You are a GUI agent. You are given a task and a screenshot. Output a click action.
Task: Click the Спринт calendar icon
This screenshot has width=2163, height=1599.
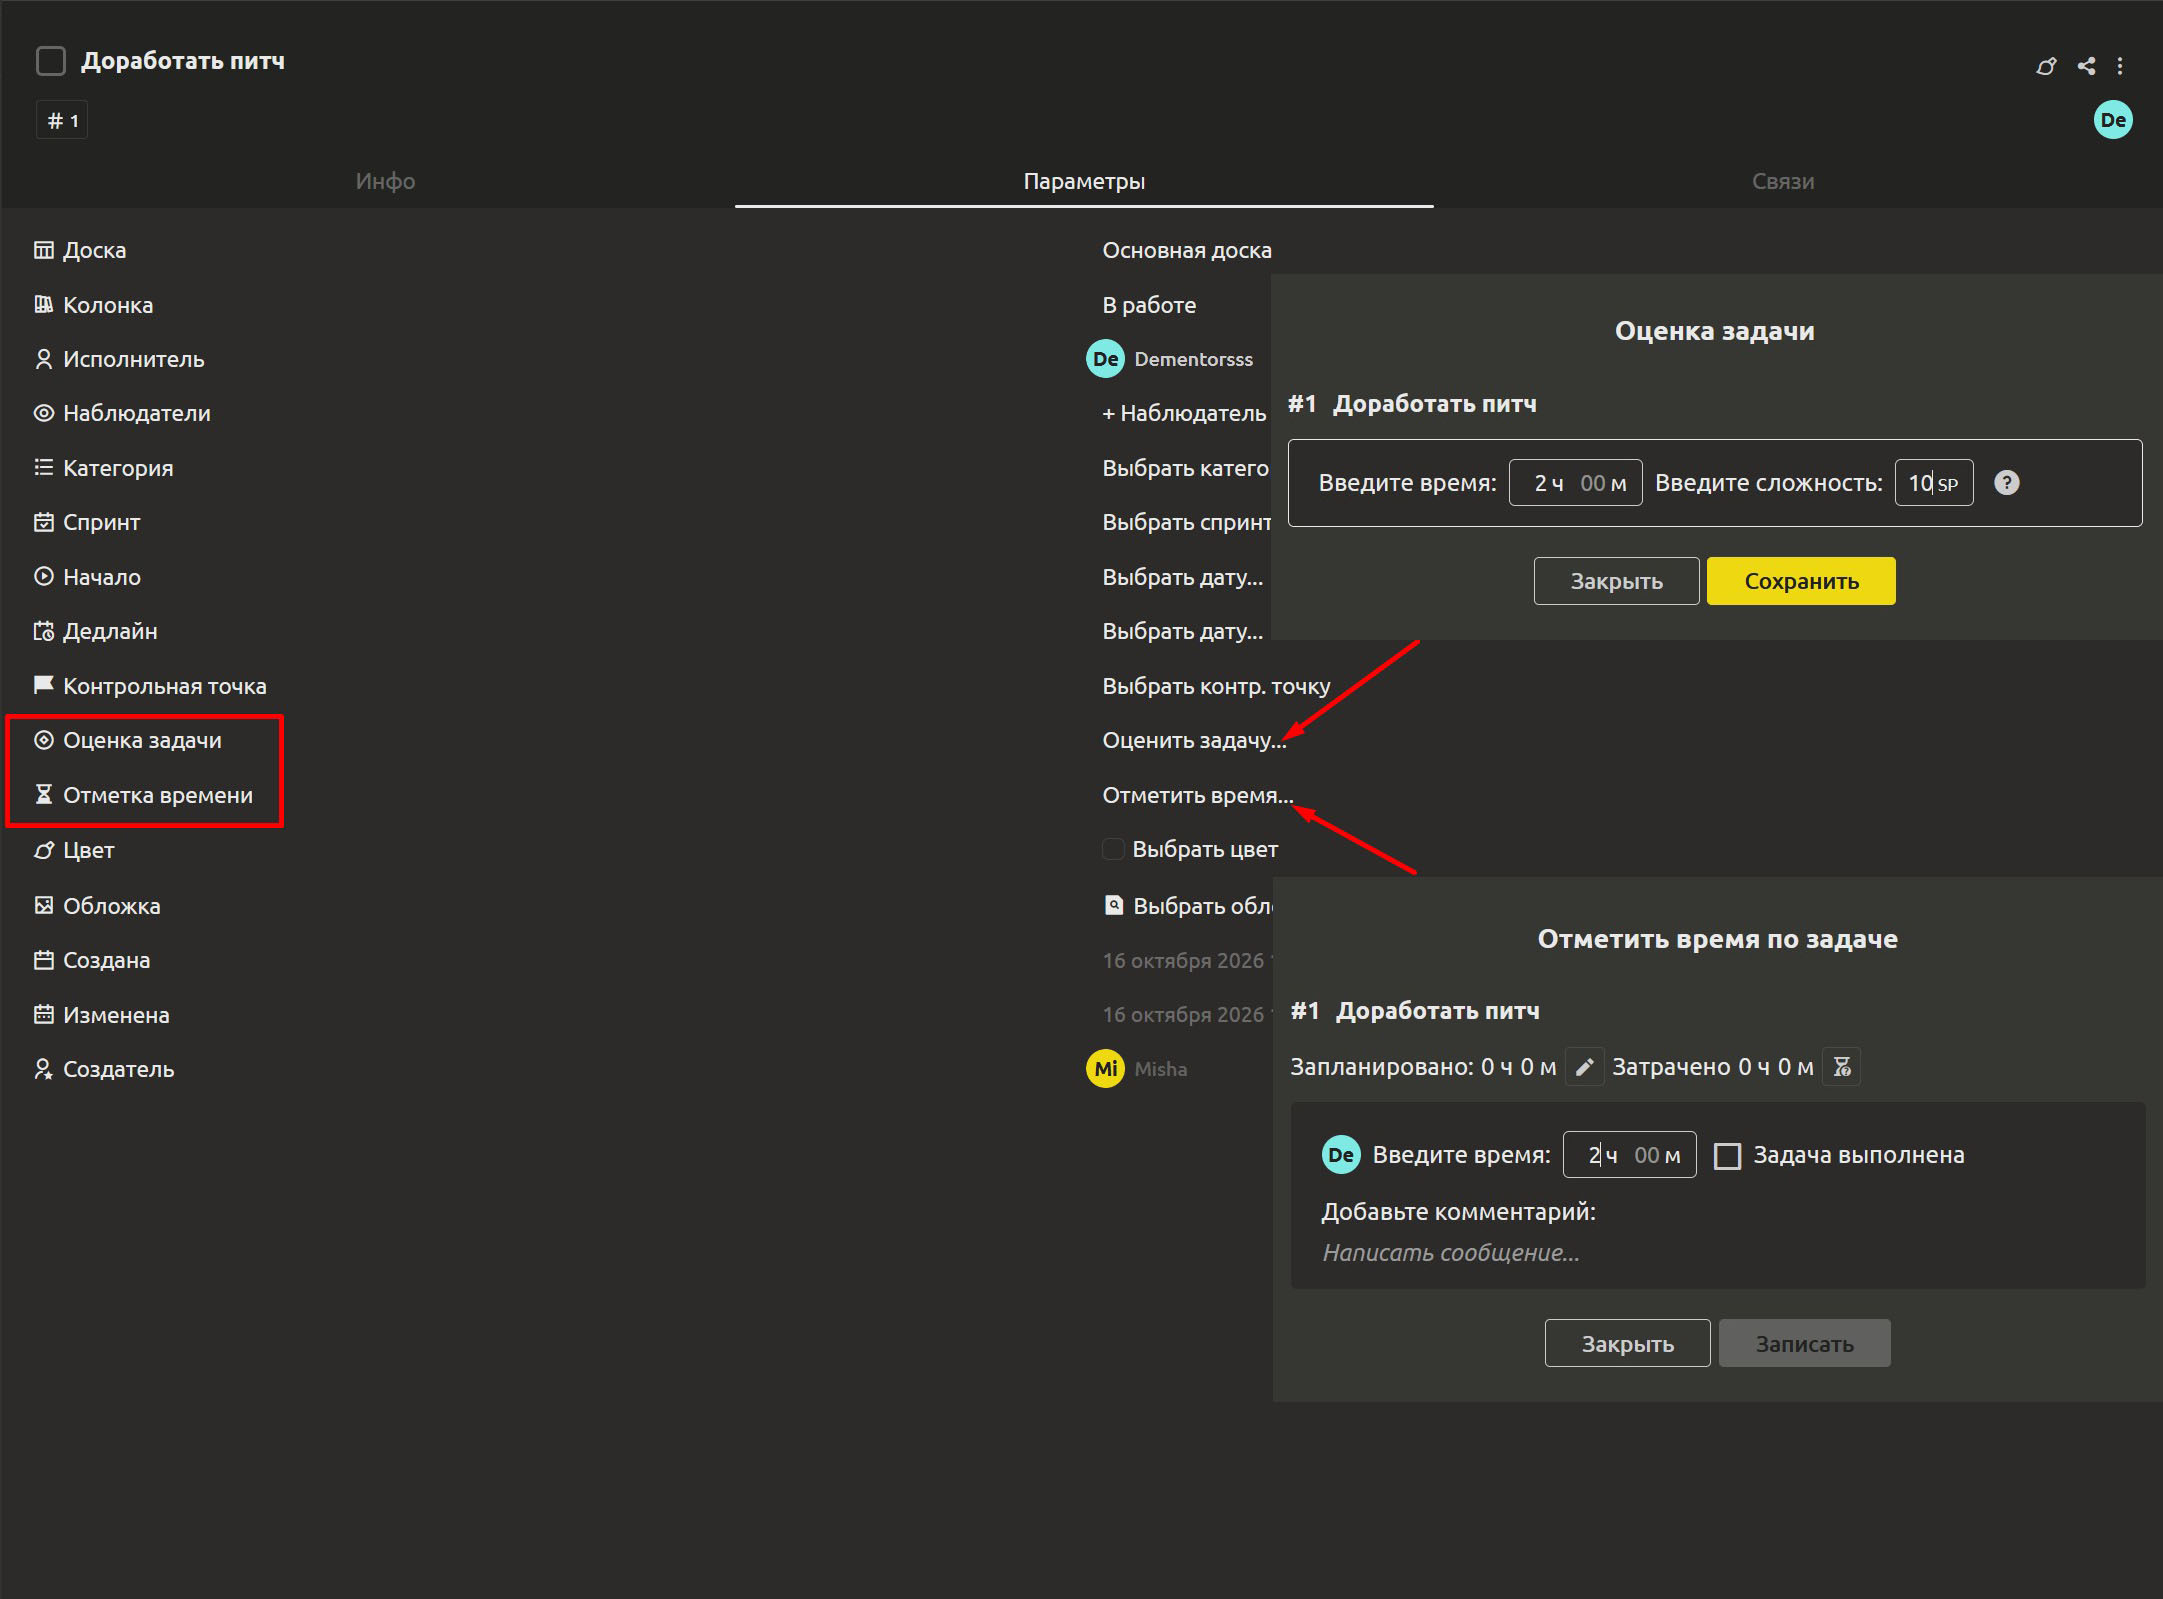[x=44, y=522]
